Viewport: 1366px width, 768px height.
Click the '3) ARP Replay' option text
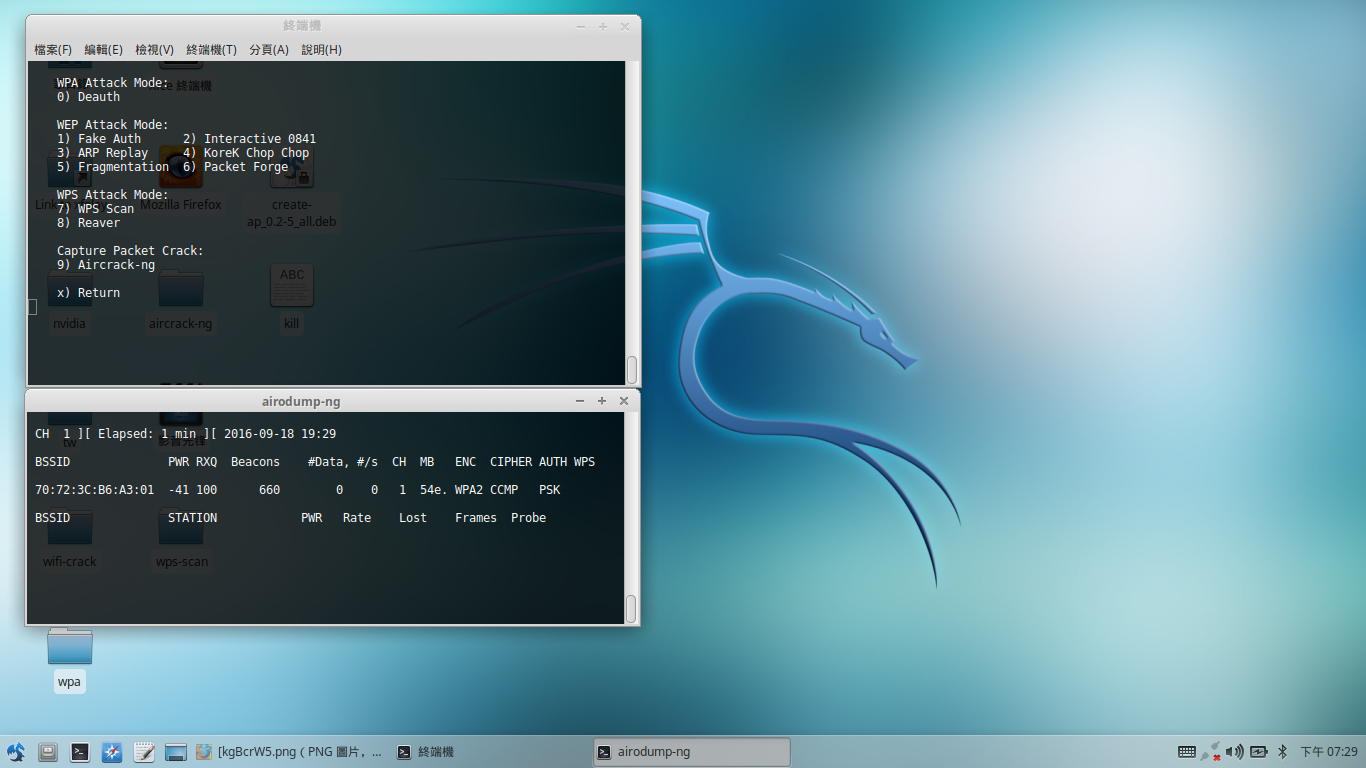(102, 153)
